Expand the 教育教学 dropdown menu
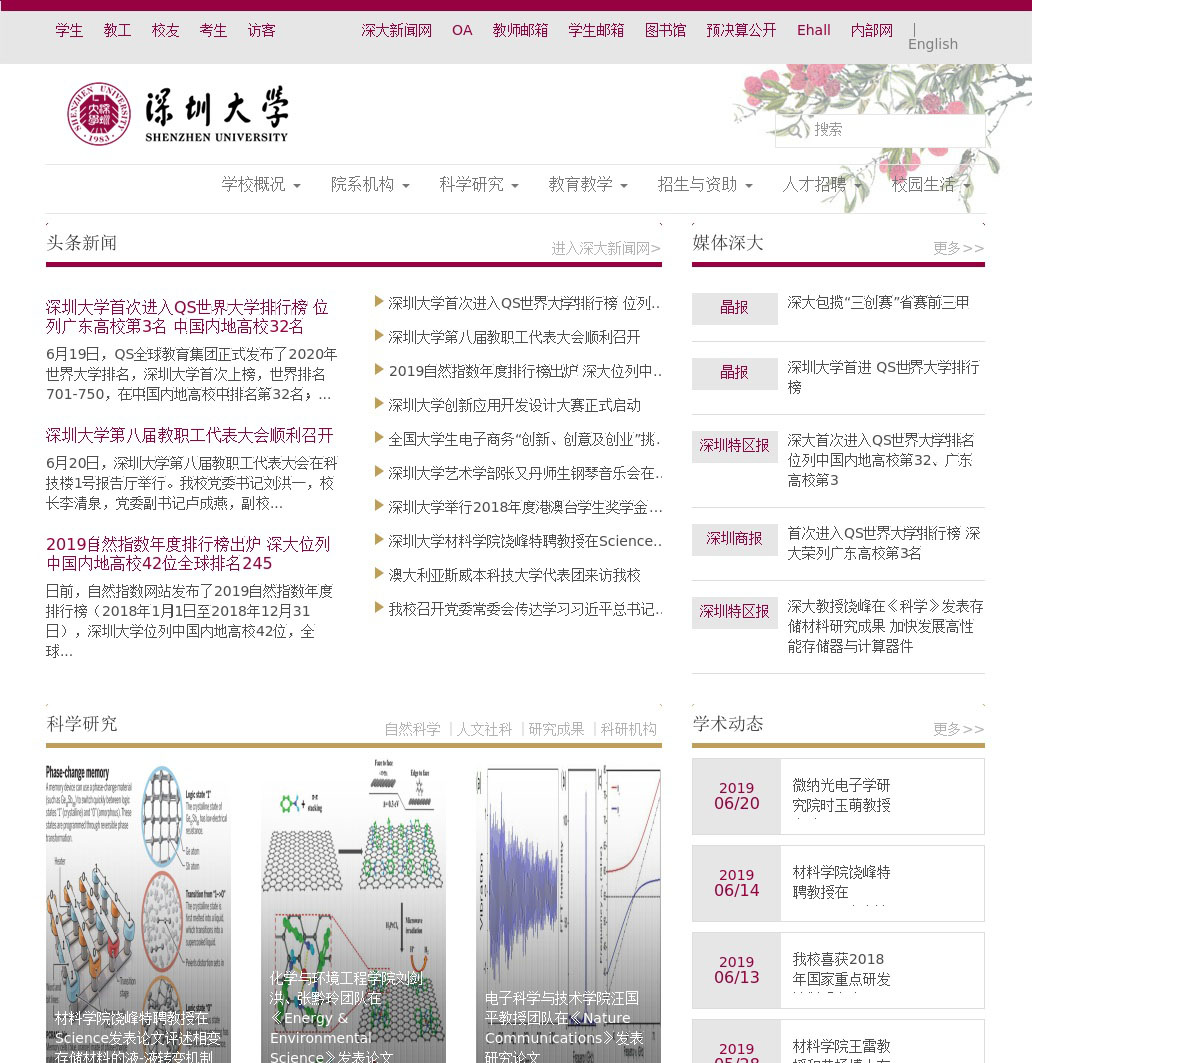This screenshot has height=1063, width=1200. click(x=588, y=185)
